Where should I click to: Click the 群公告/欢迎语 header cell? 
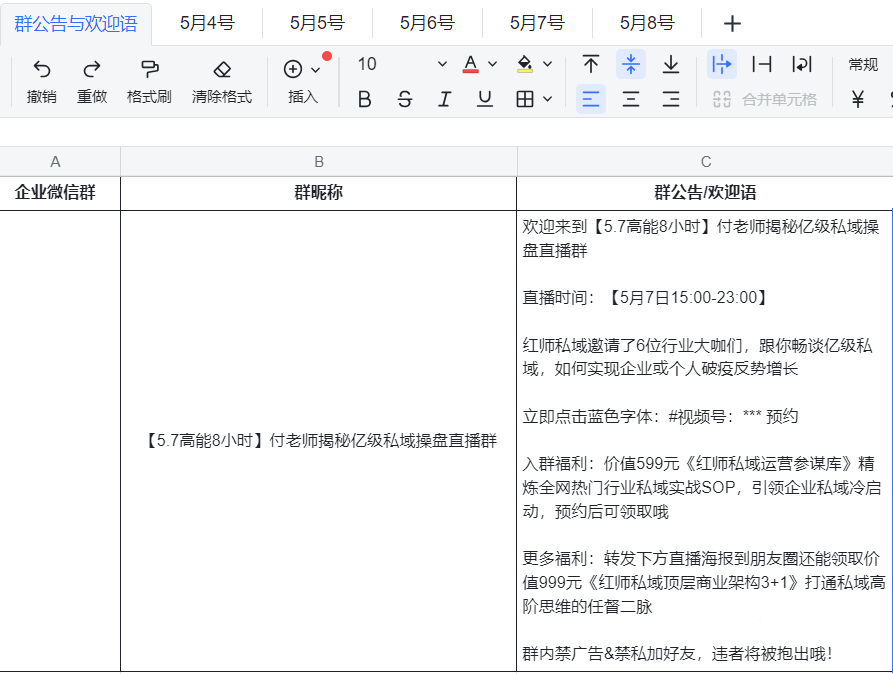(705, 193)
